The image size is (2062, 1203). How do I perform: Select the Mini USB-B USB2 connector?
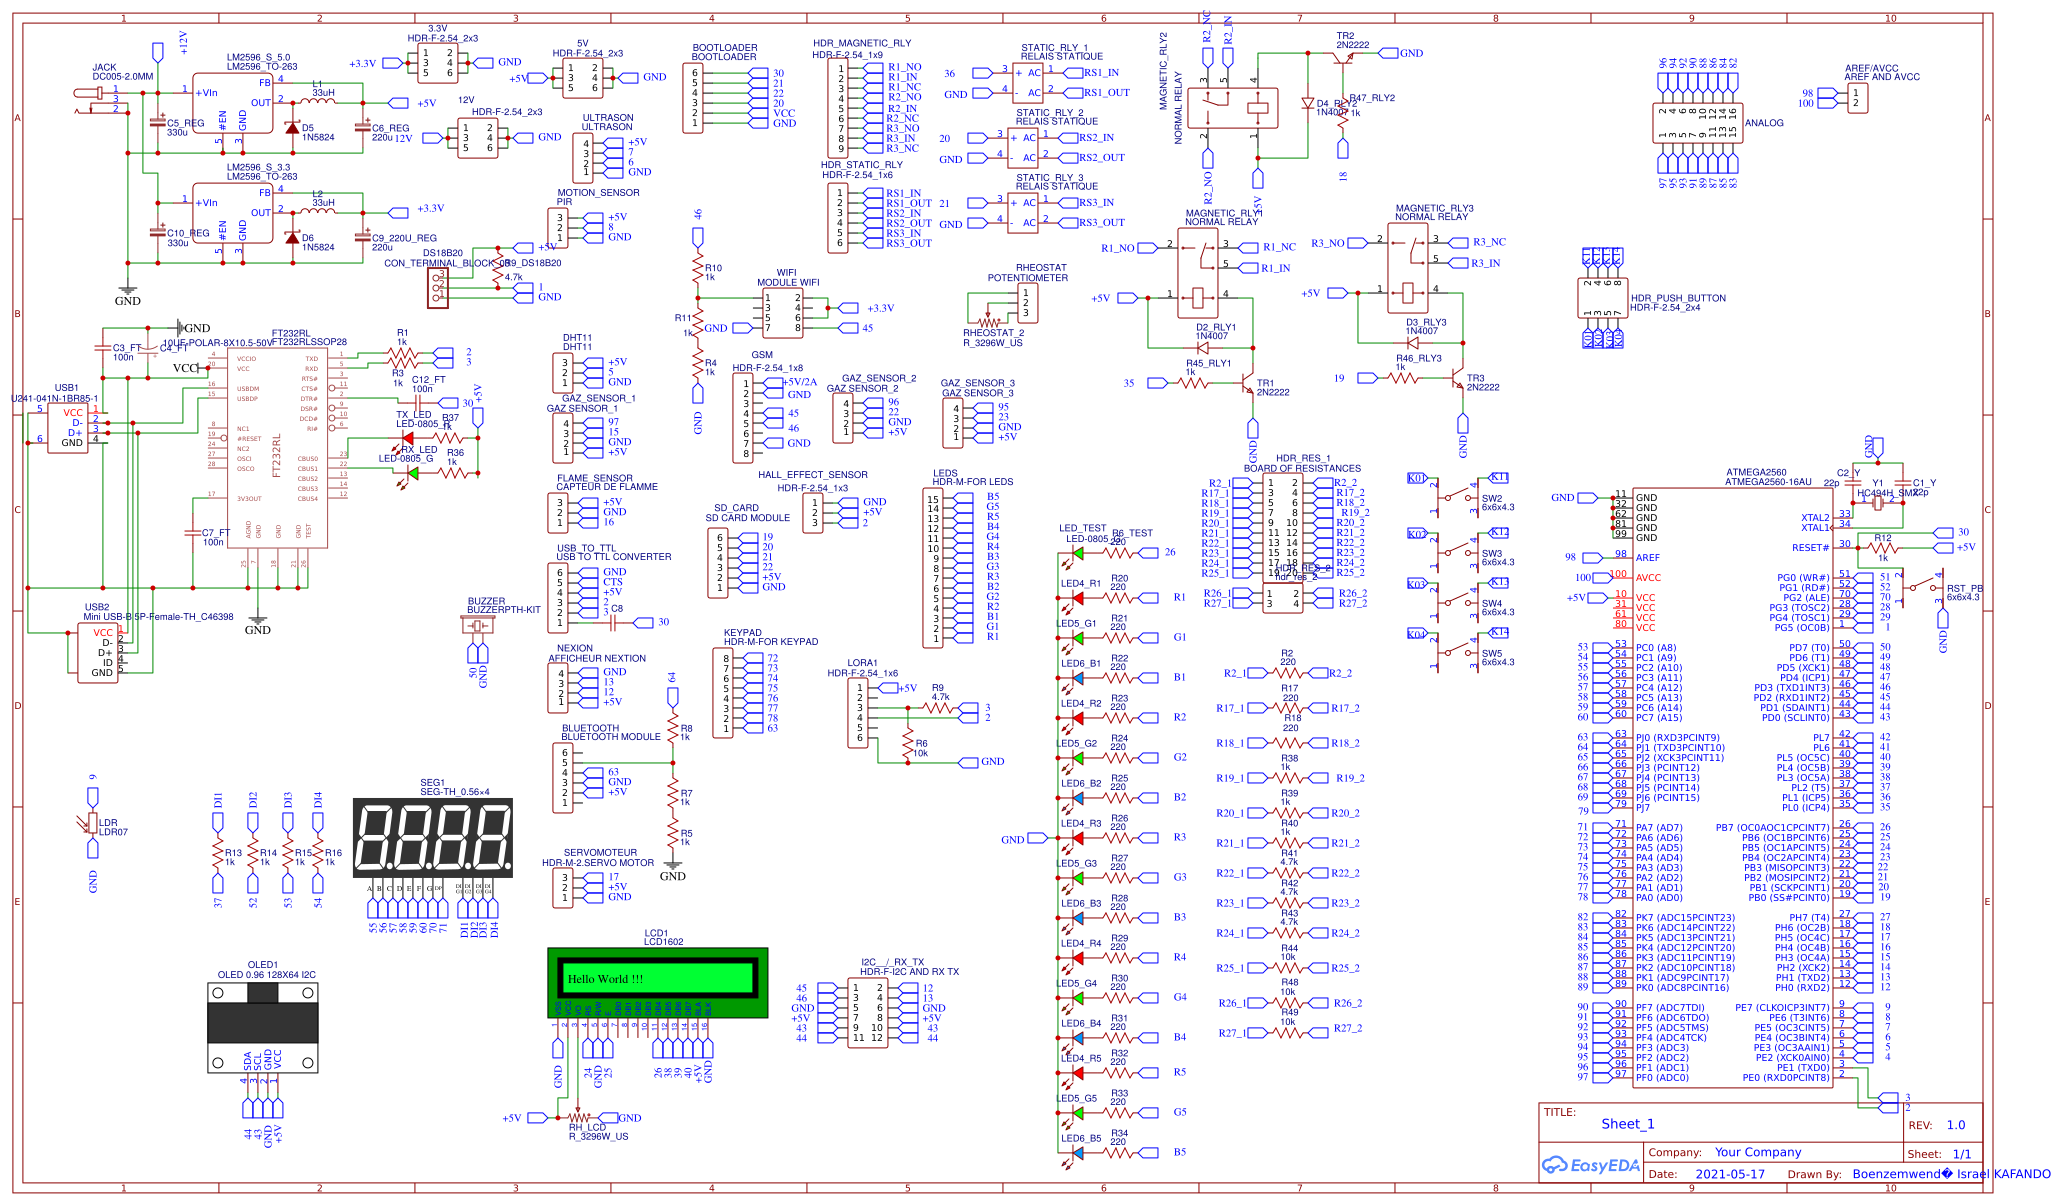[x=100, y=650]
